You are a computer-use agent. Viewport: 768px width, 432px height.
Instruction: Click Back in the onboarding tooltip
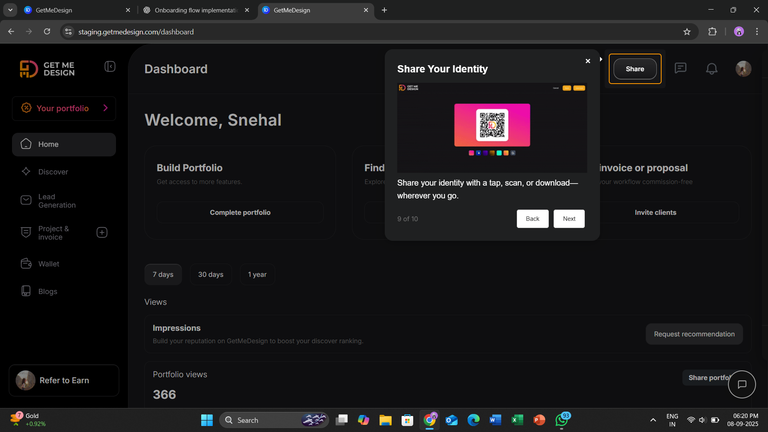[x=532, y=218]
